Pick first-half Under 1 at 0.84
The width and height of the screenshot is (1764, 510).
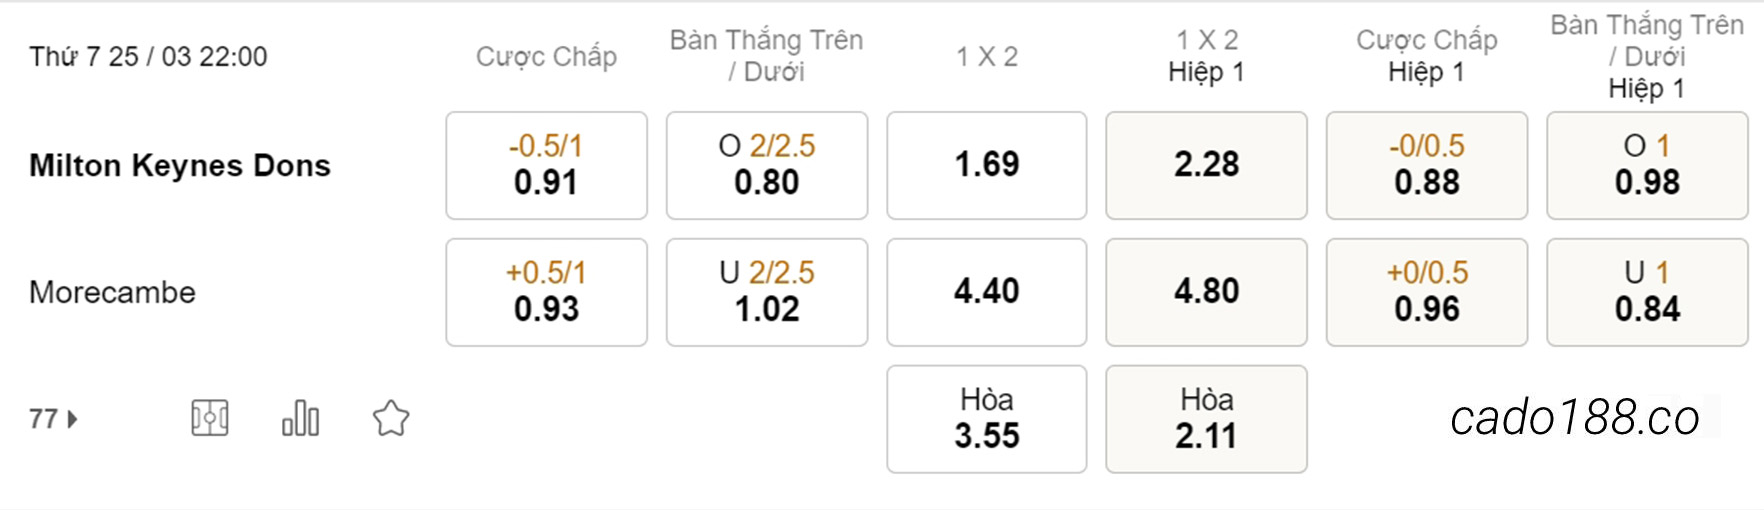point(1647,292)
